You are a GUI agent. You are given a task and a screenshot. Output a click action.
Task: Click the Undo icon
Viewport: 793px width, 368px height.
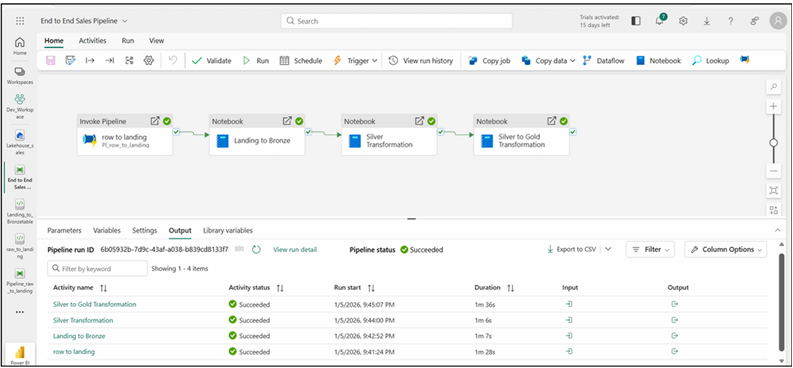tap(173, 61)
